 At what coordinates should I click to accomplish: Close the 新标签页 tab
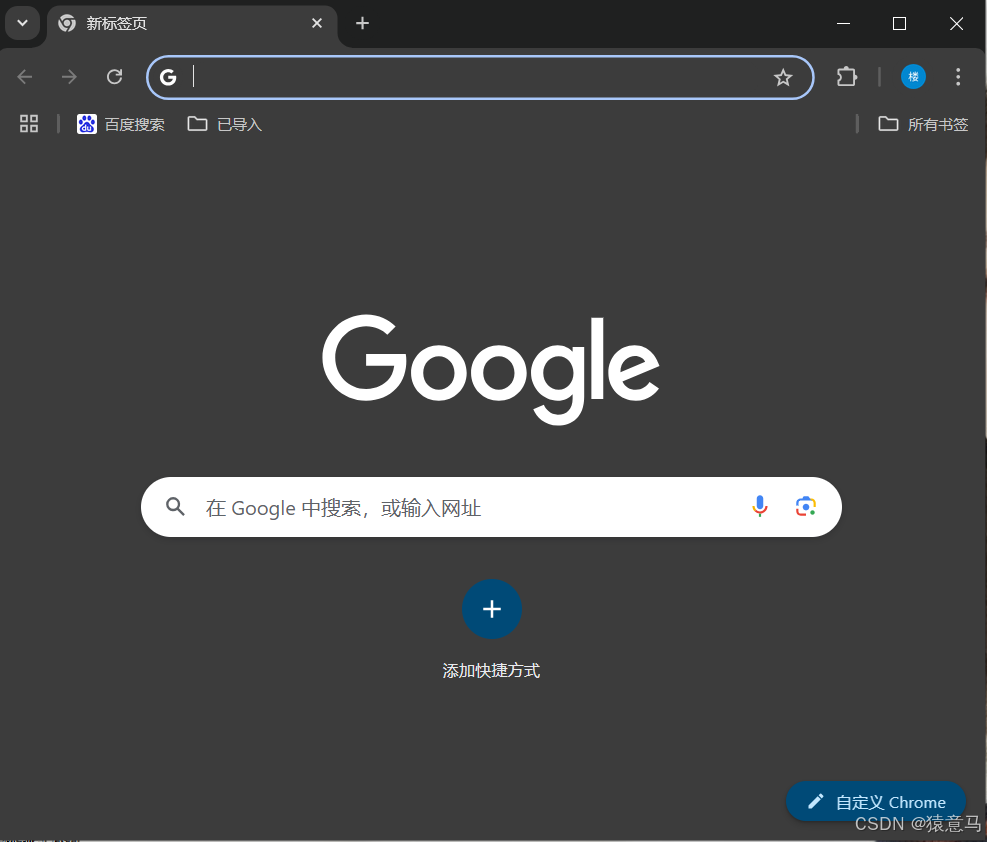(317, 23)
